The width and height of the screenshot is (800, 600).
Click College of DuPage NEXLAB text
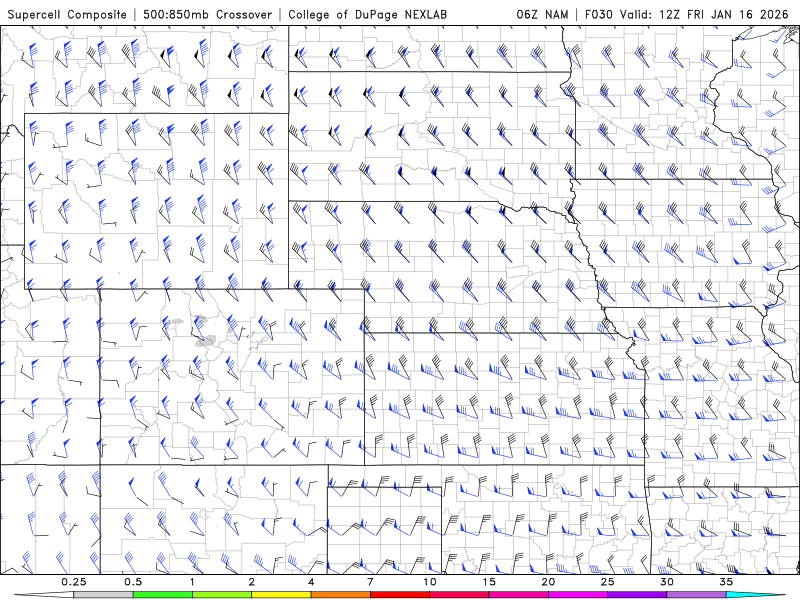tap(367, 14)
